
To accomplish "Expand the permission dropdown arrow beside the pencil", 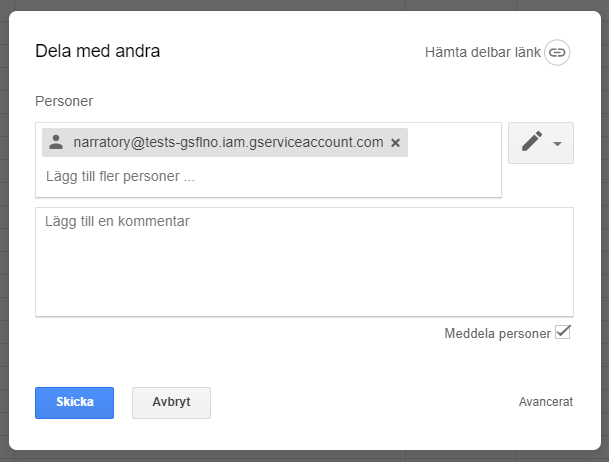I will point(557,144).
